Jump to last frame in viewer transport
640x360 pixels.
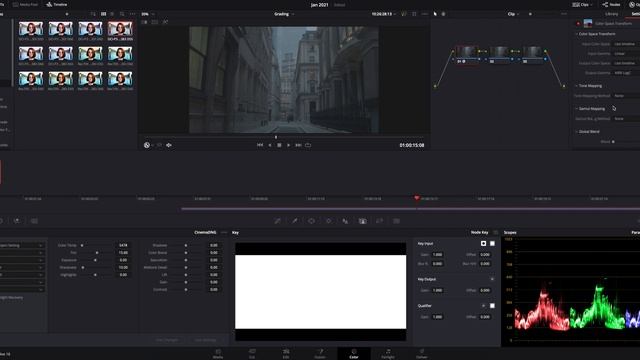[298, 145]
